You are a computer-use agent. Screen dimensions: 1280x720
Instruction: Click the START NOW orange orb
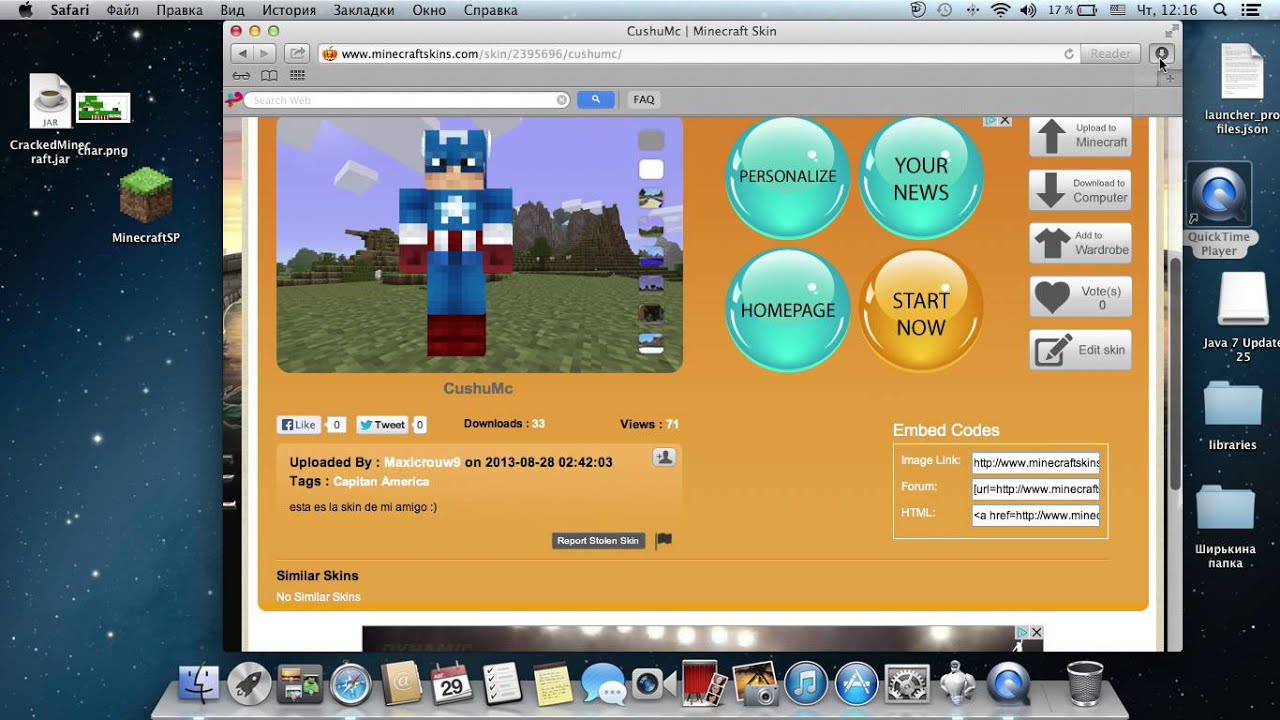[921, 313]
